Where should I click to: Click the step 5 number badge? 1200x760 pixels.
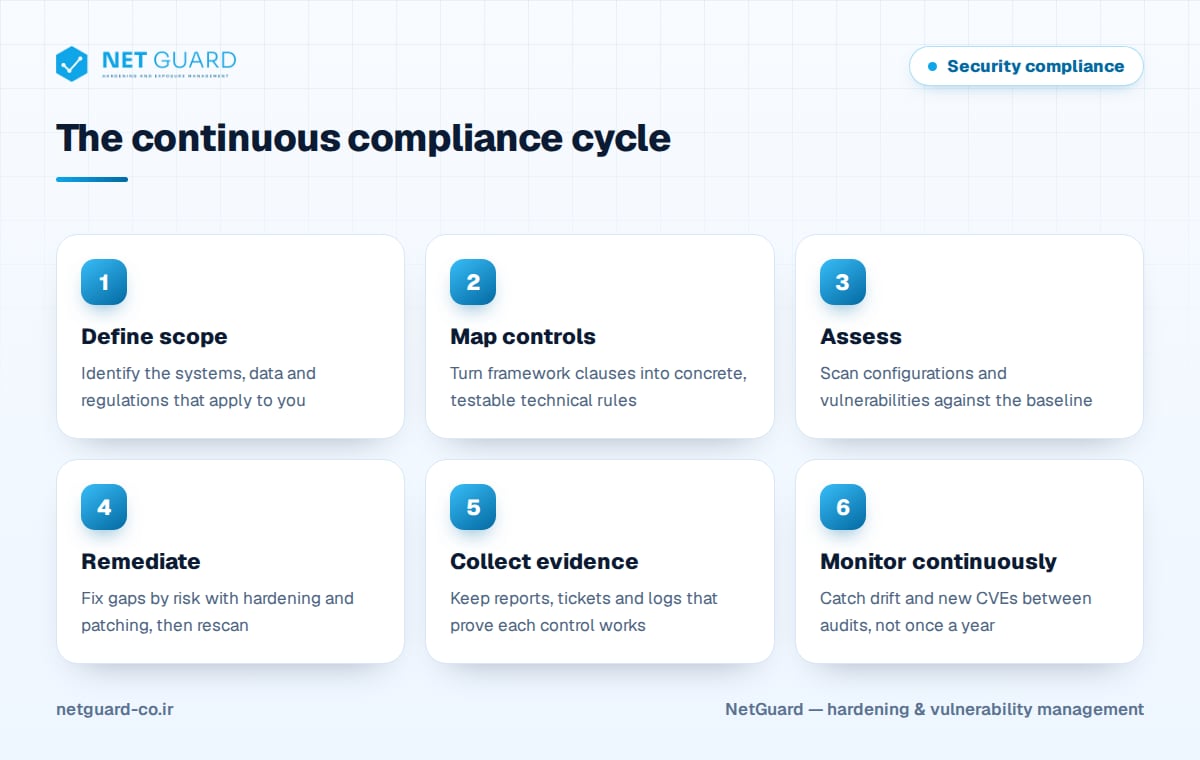click(473, 507)
